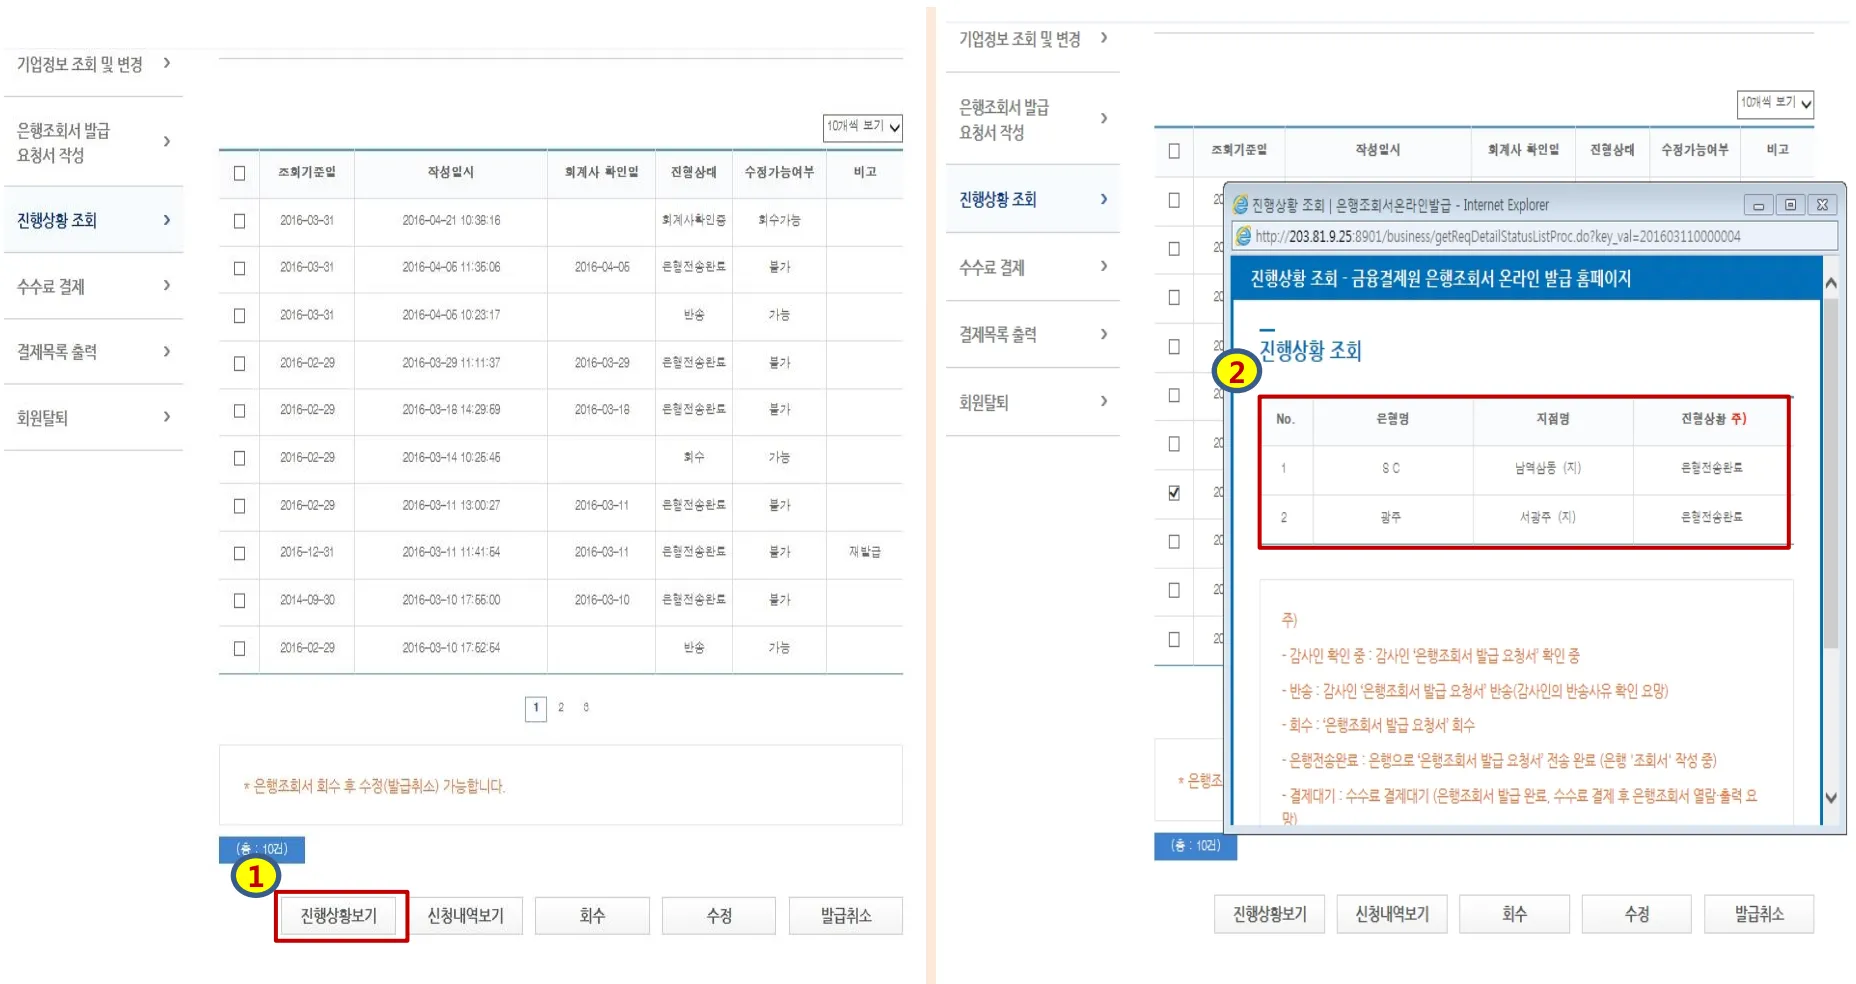Screen dimensions: 1856x984
Task: Go to page 2 in left table pagination
Action: 561,708
